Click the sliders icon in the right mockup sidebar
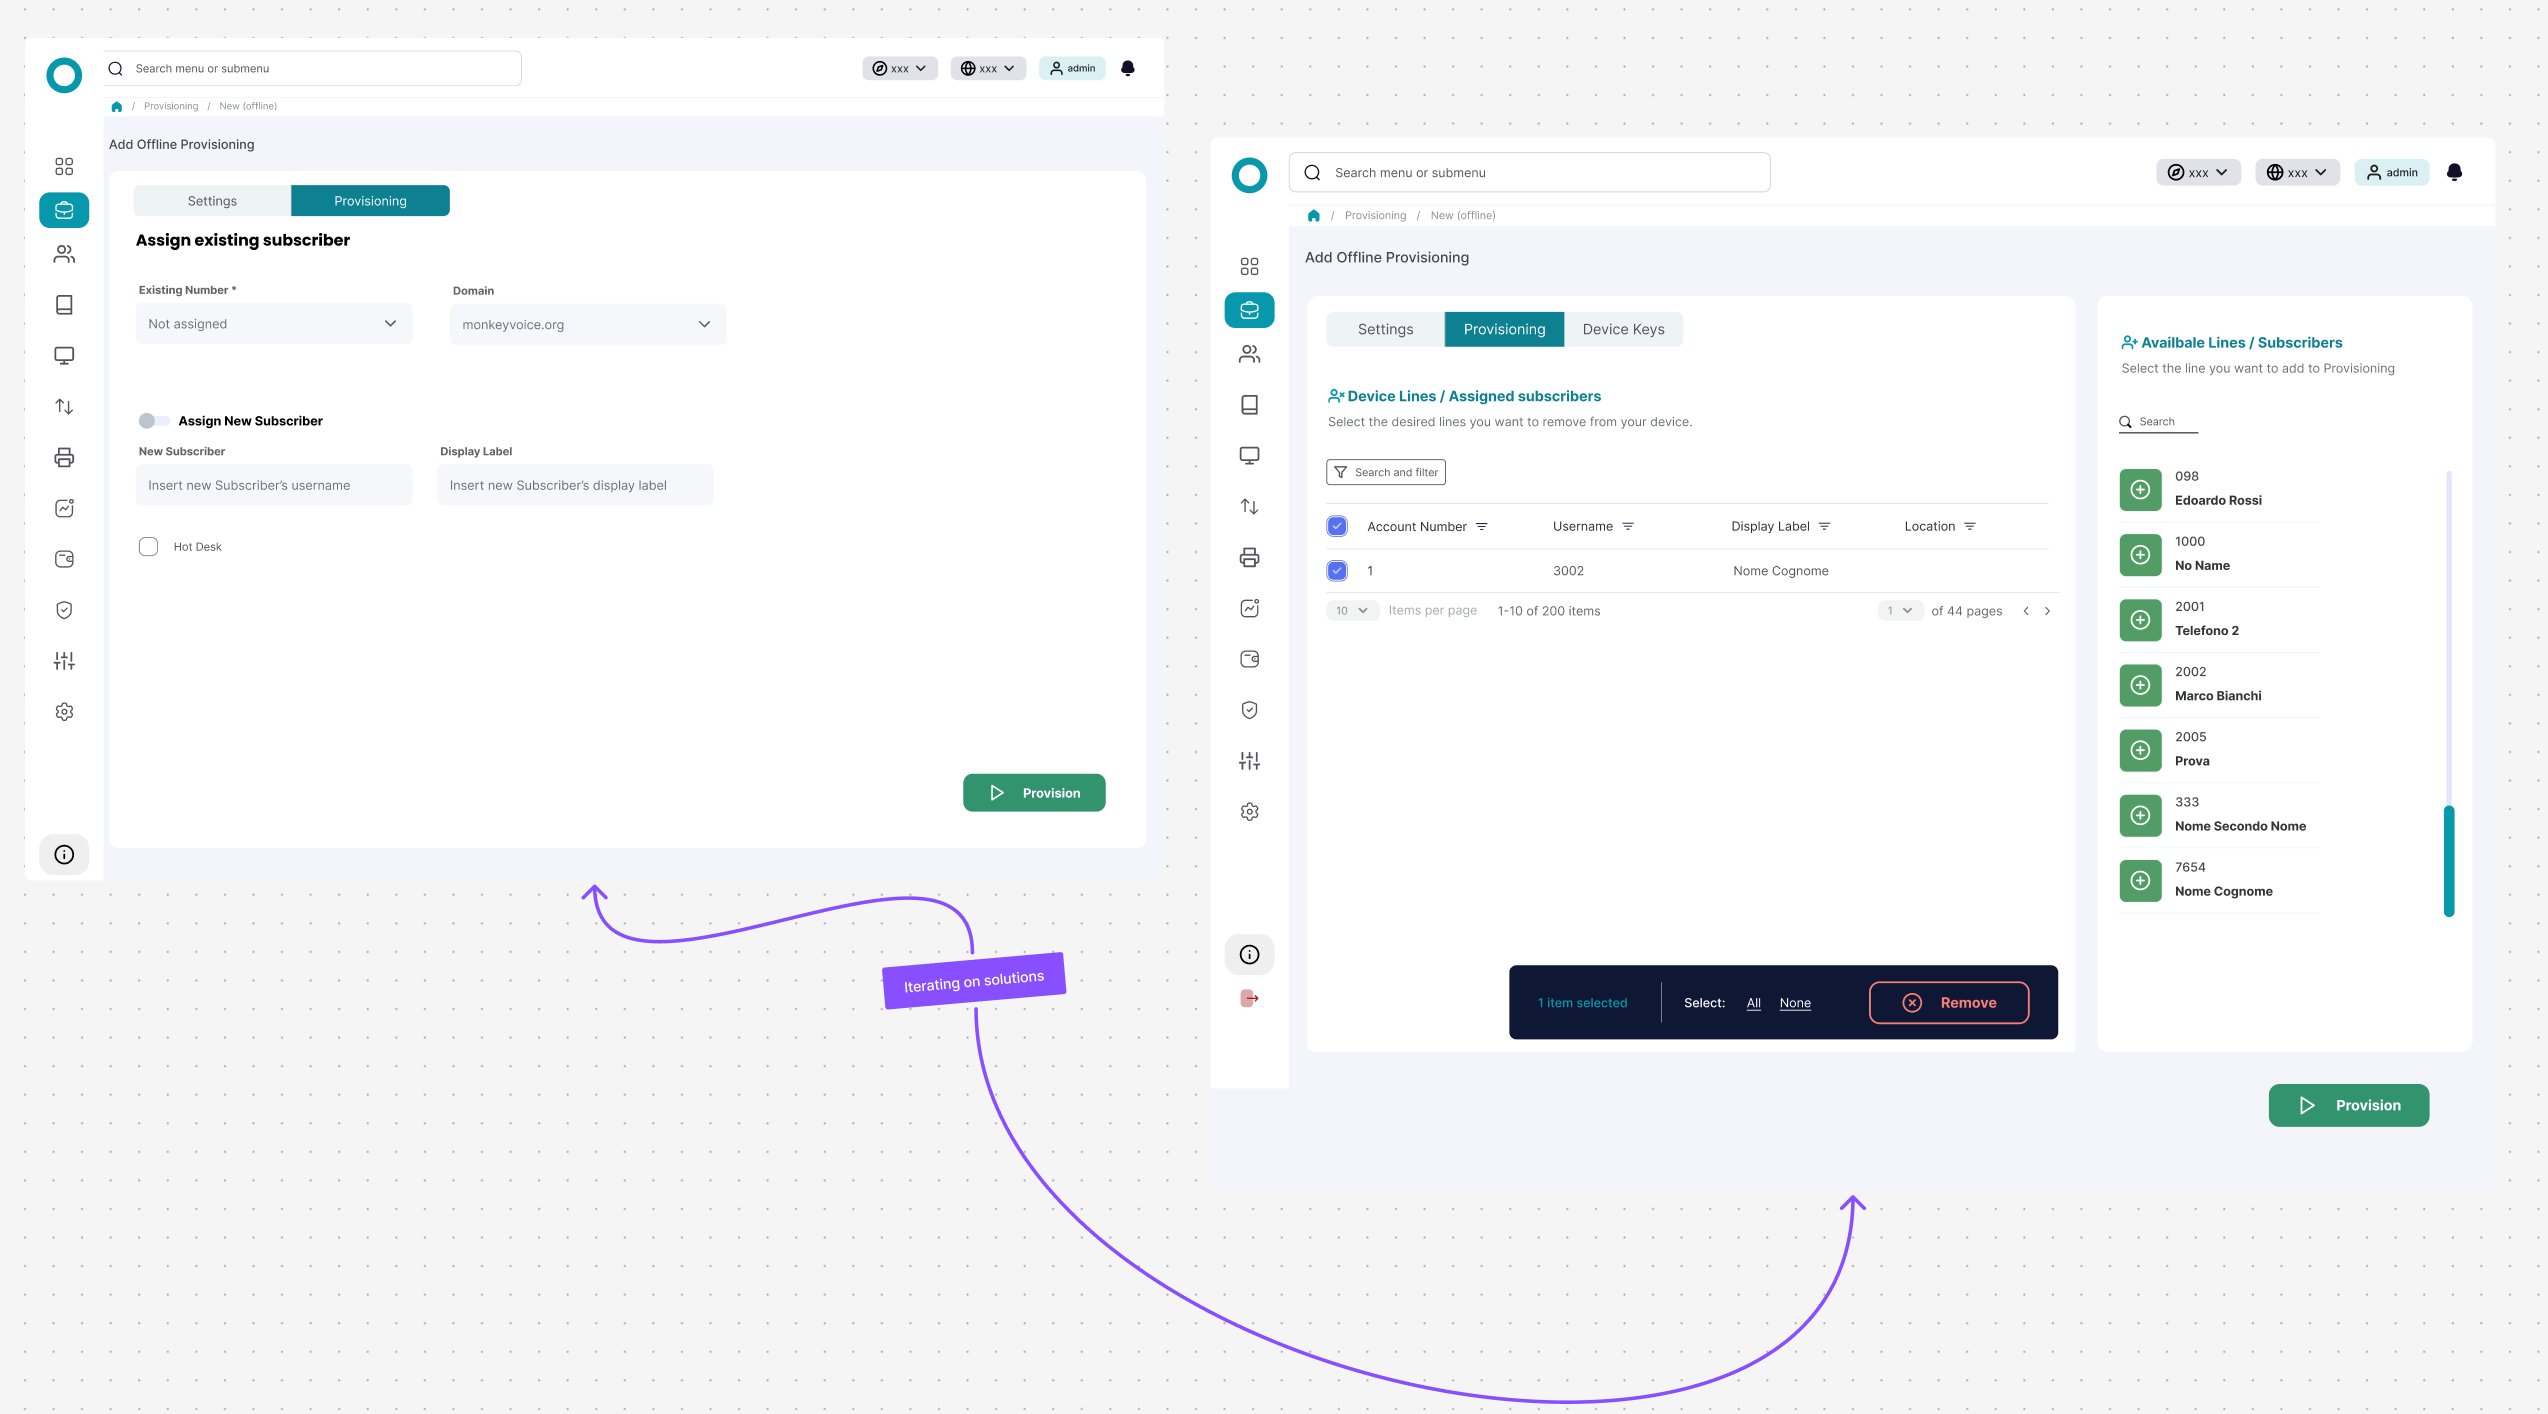Image resolution: width=2548 pixels, height=1414 pixels. [1249, 761]
